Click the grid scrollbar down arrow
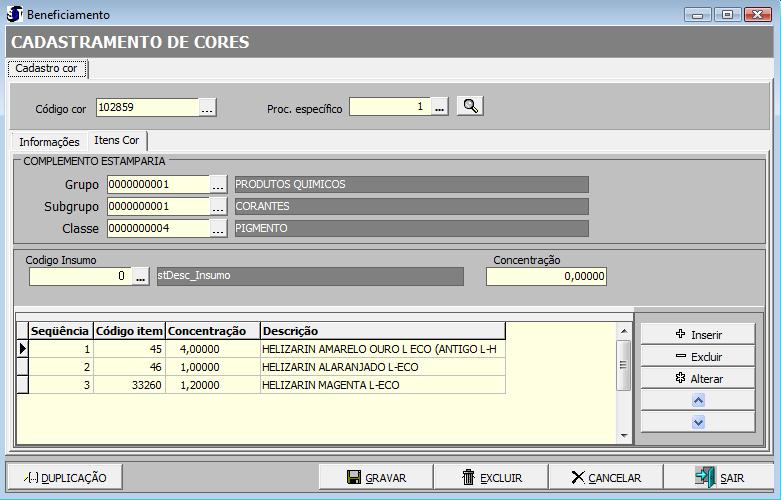 (x=624, y=436)
